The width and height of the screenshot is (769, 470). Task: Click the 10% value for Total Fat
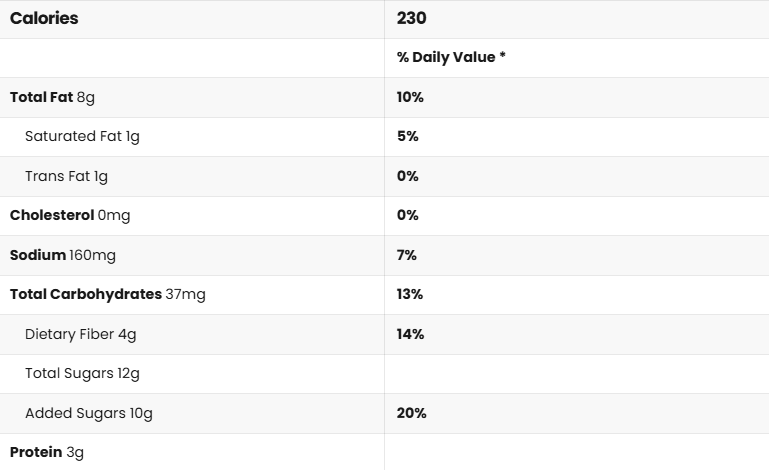pos(410,97)
